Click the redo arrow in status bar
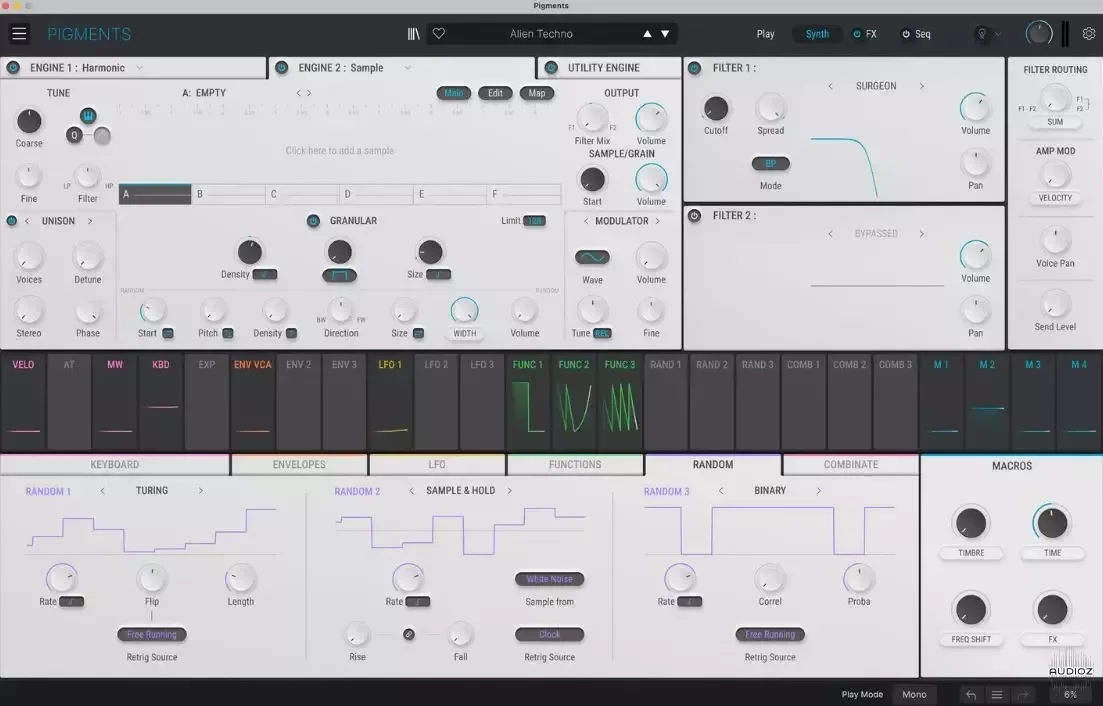The width and height of the screenshot is (1103, 706). [x=1023, y=695]
